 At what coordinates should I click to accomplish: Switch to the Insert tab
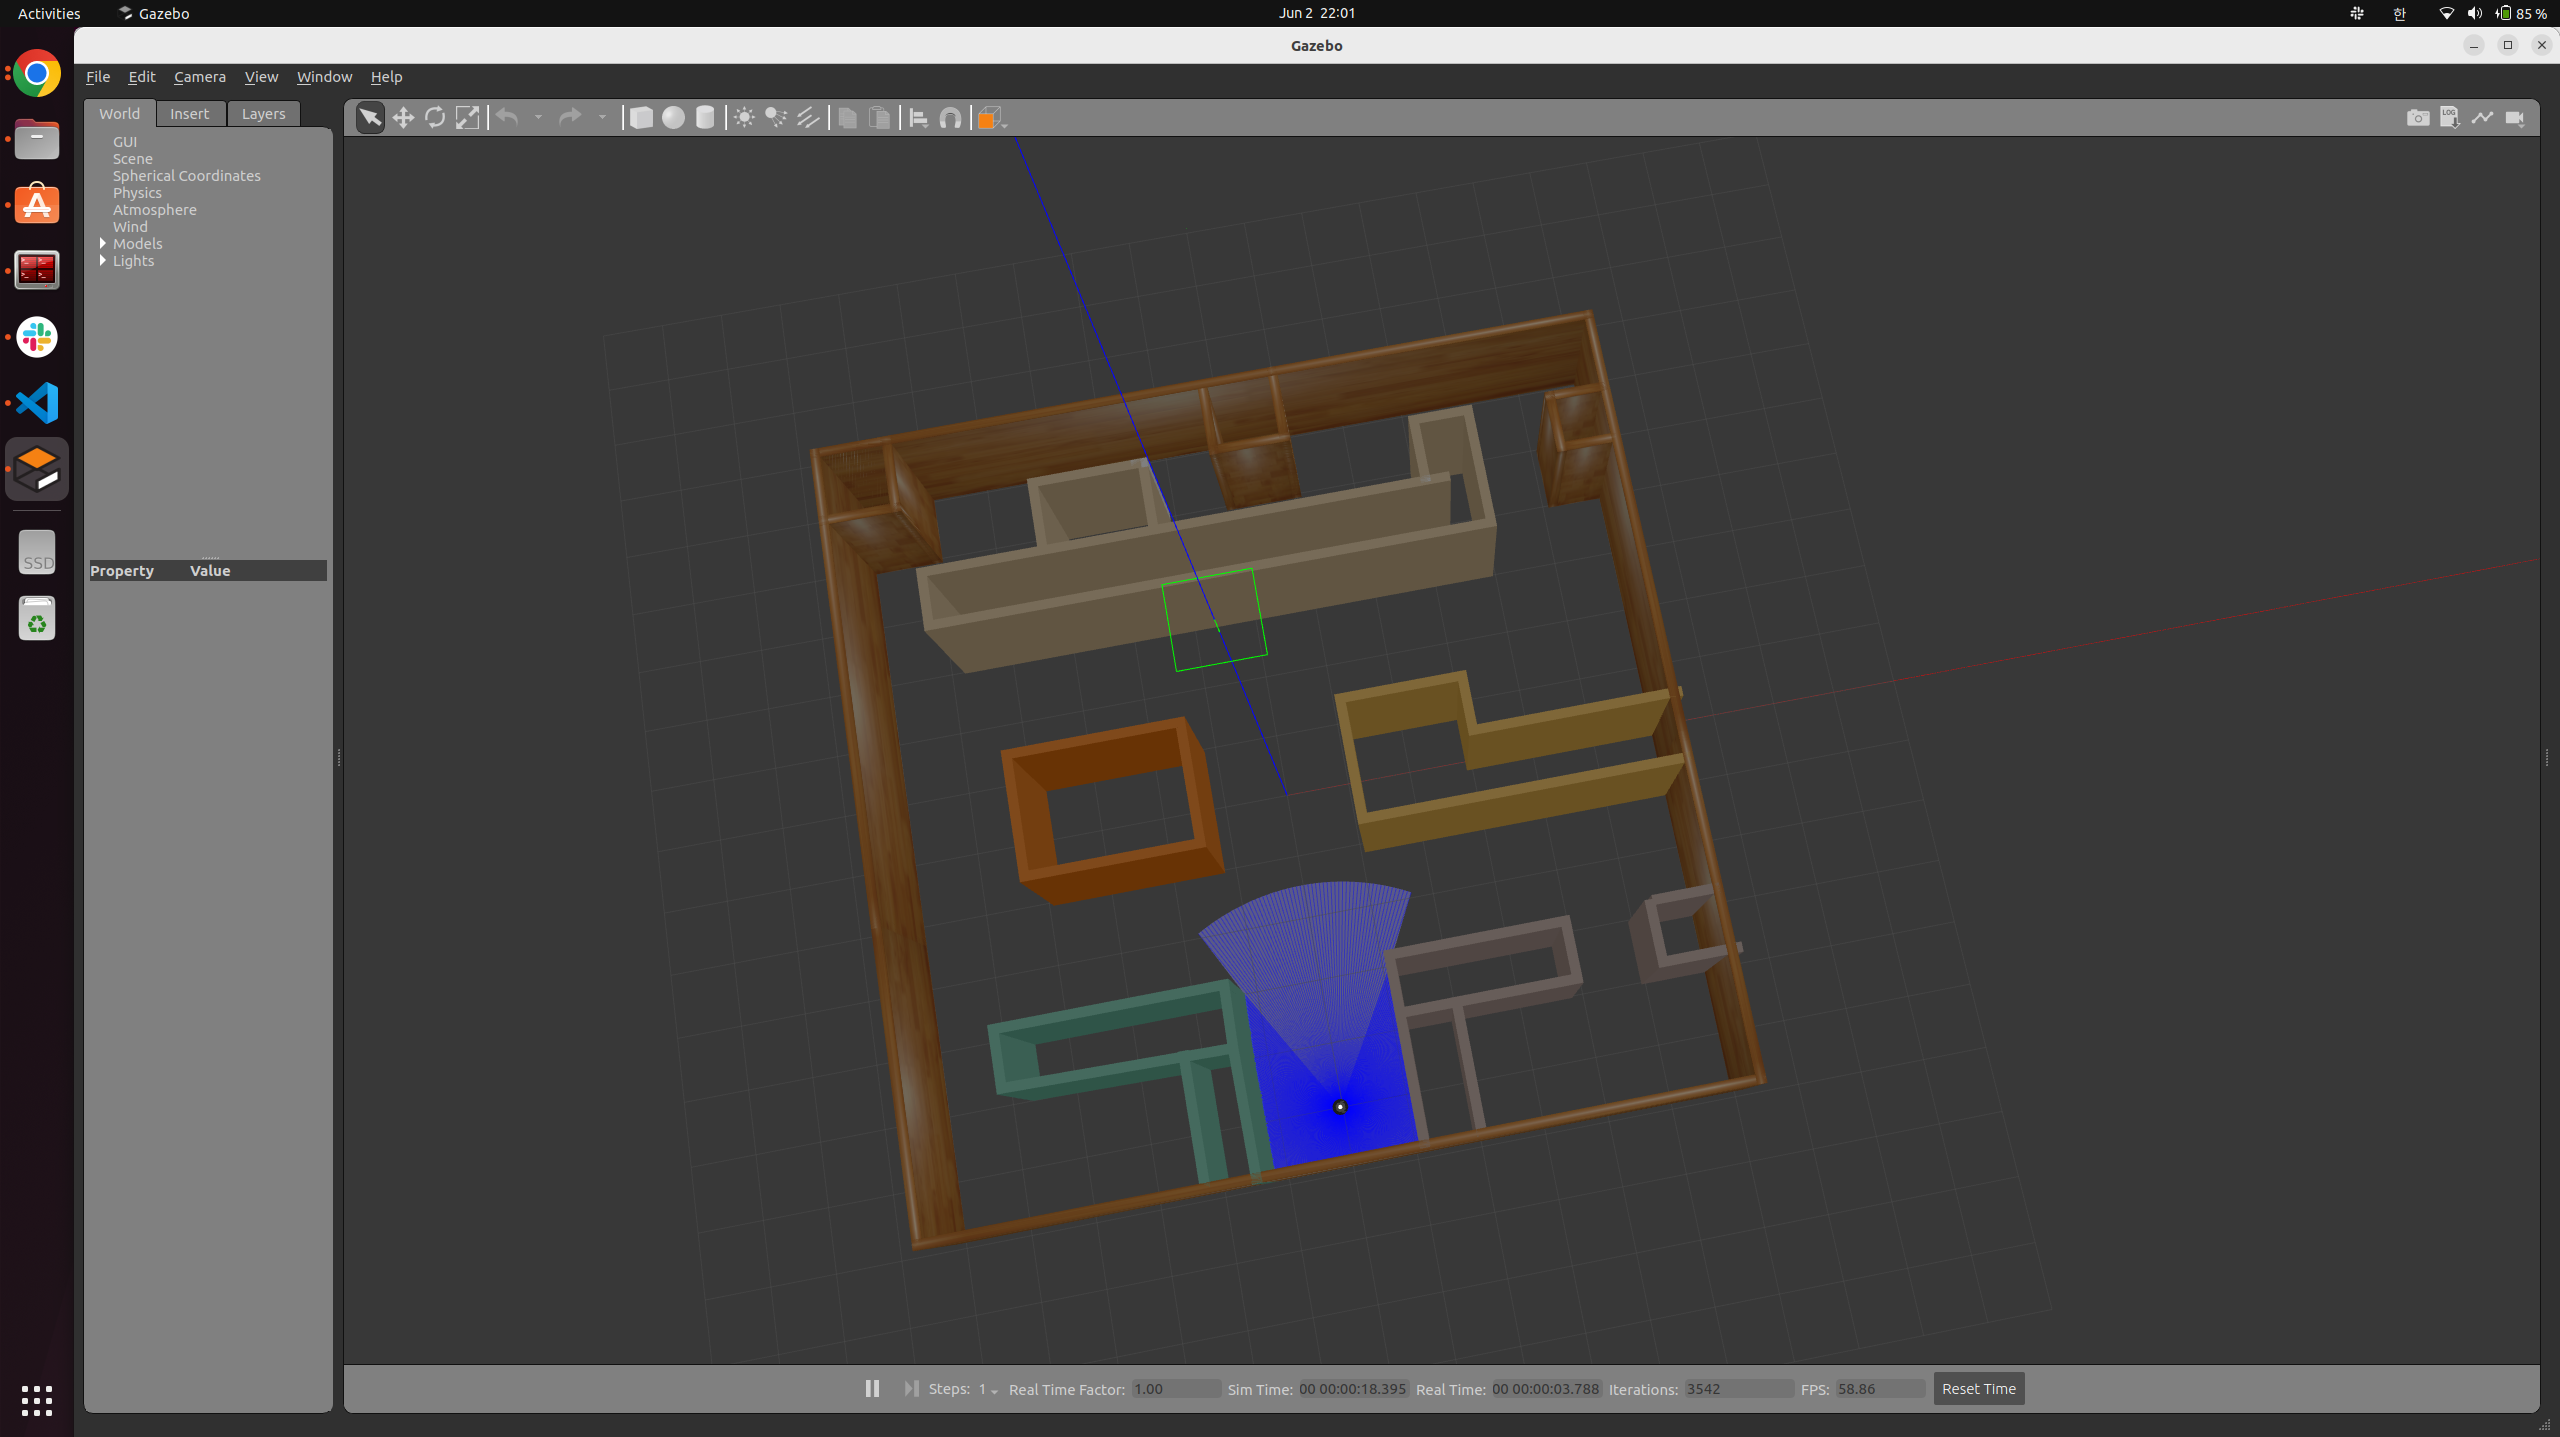point(189,114)
